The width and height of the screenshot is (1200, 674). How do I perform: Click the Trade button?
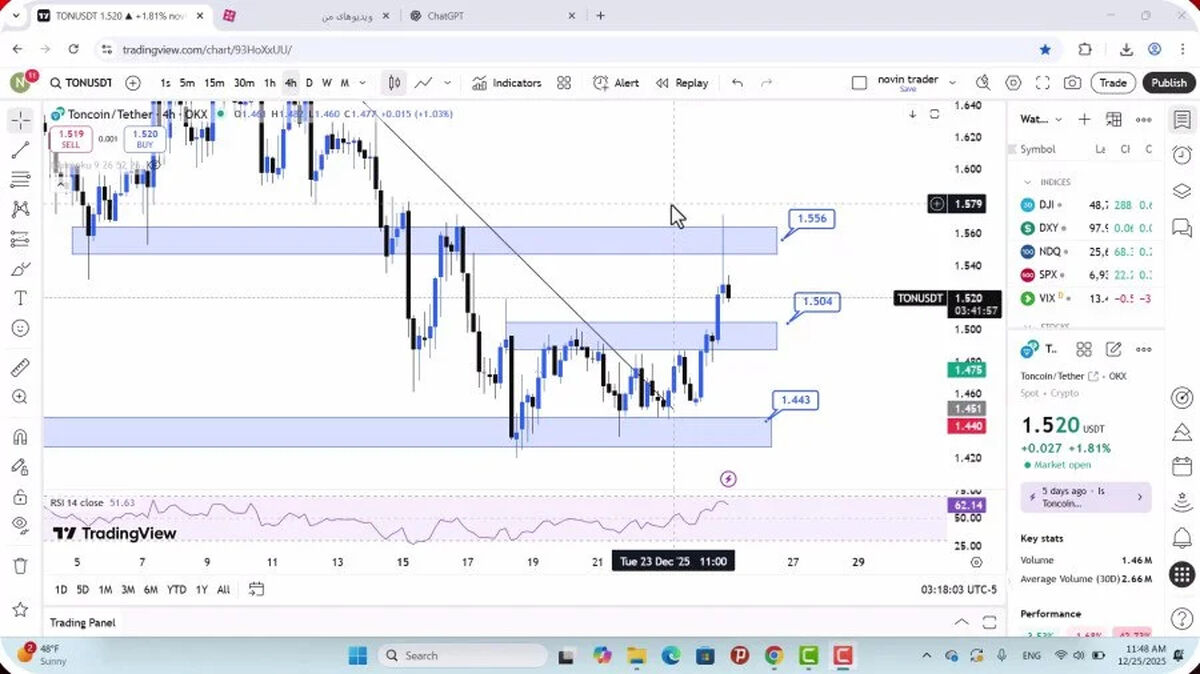coord(1113,83)
